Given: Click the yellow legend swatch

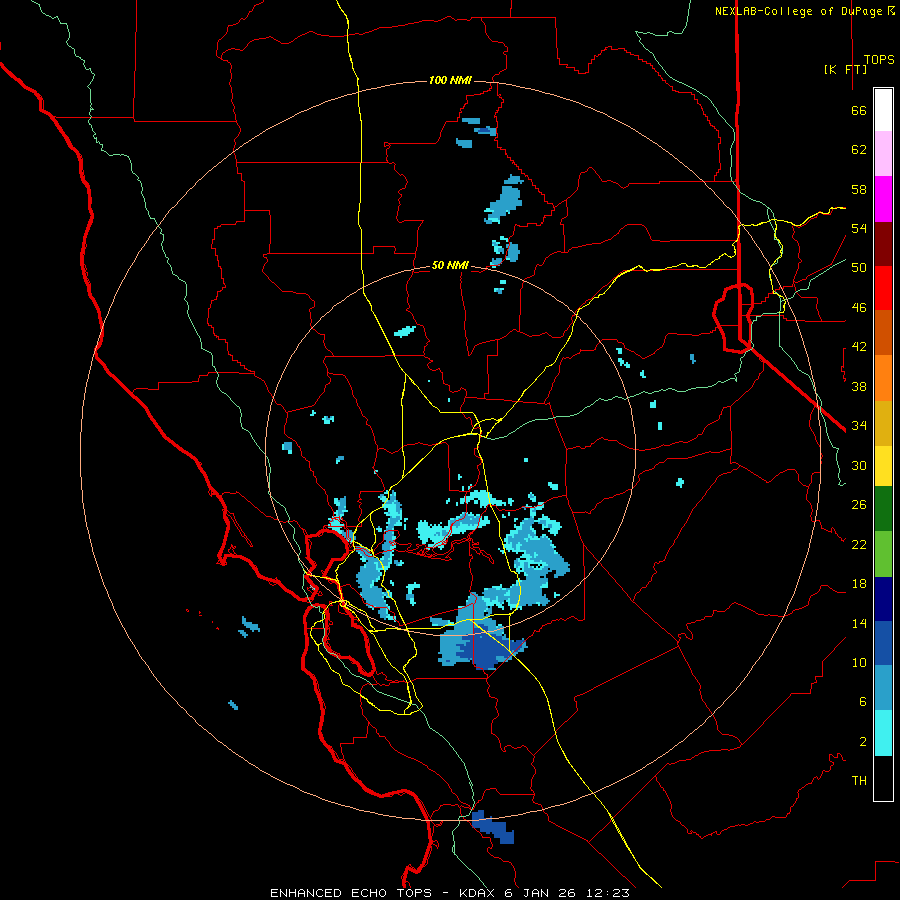Looking at the screenshot, I should coord(883,466).
